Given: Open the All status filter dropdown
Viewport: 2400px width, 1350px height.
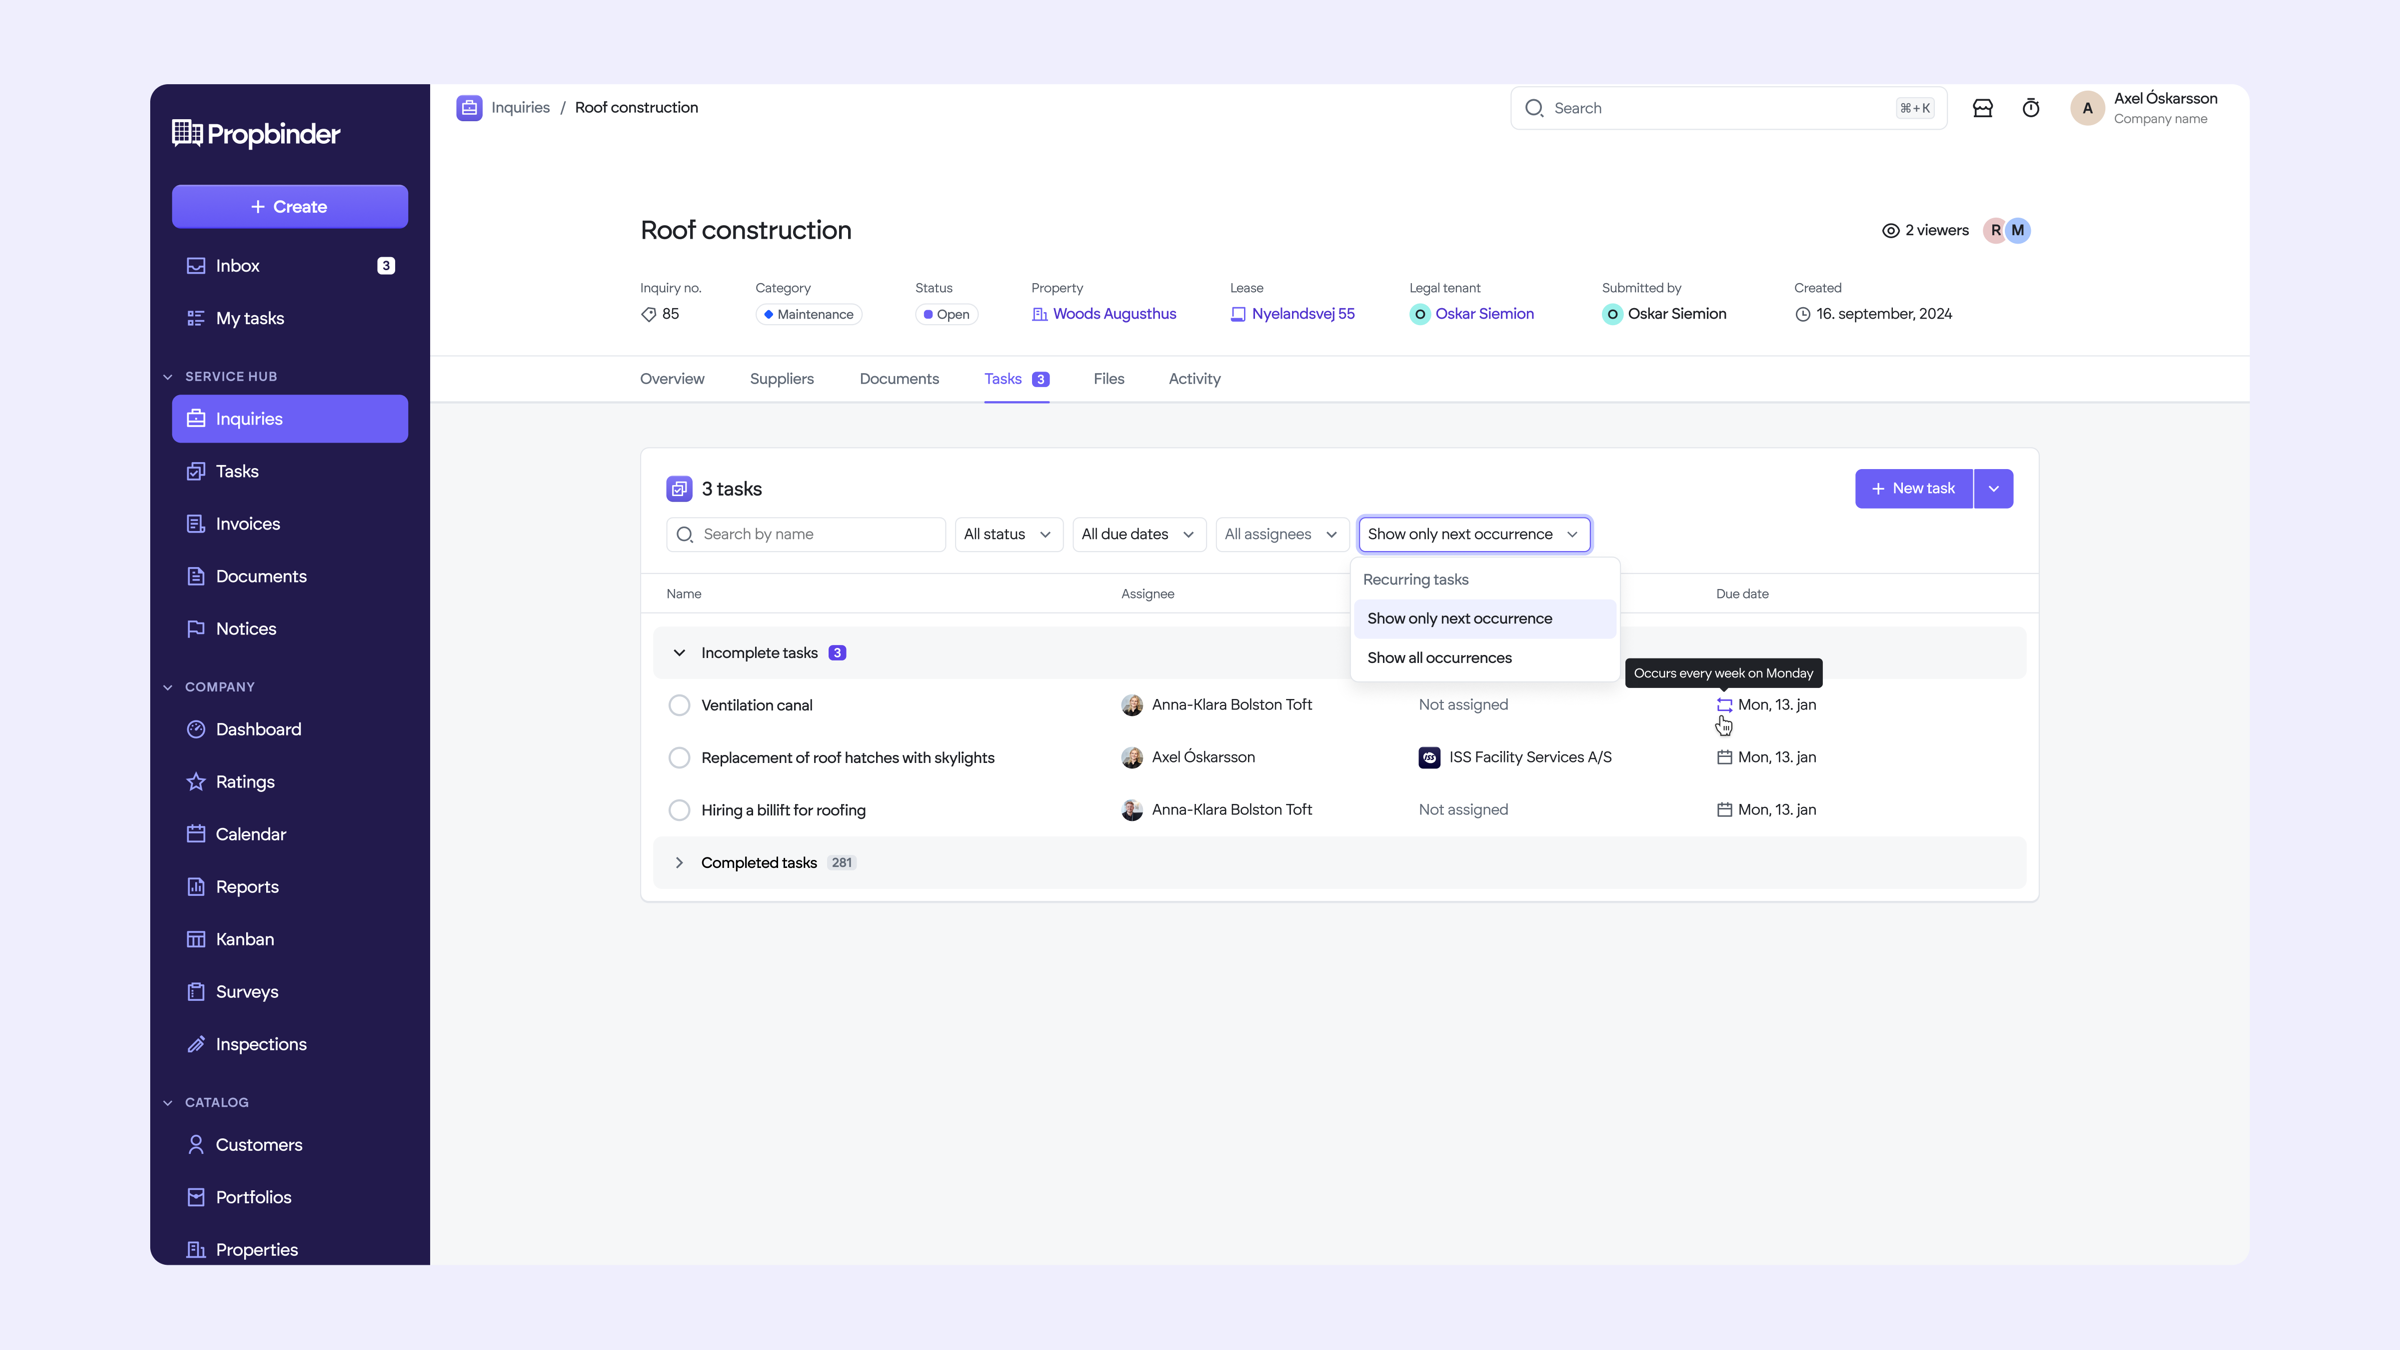Looking at the screenshot, I should [1008, 534].
